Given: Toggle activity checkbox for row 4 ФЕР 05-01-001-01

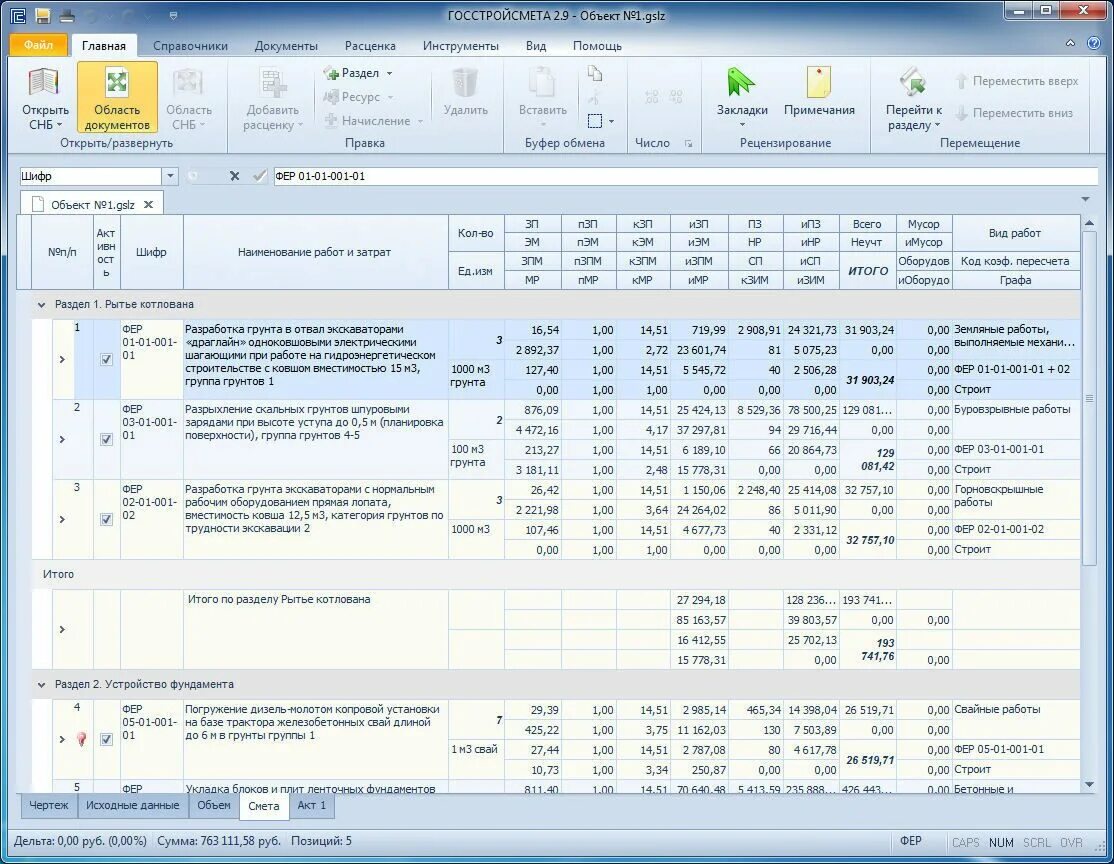Looking at the screenshot, I should tap(106, 739).
